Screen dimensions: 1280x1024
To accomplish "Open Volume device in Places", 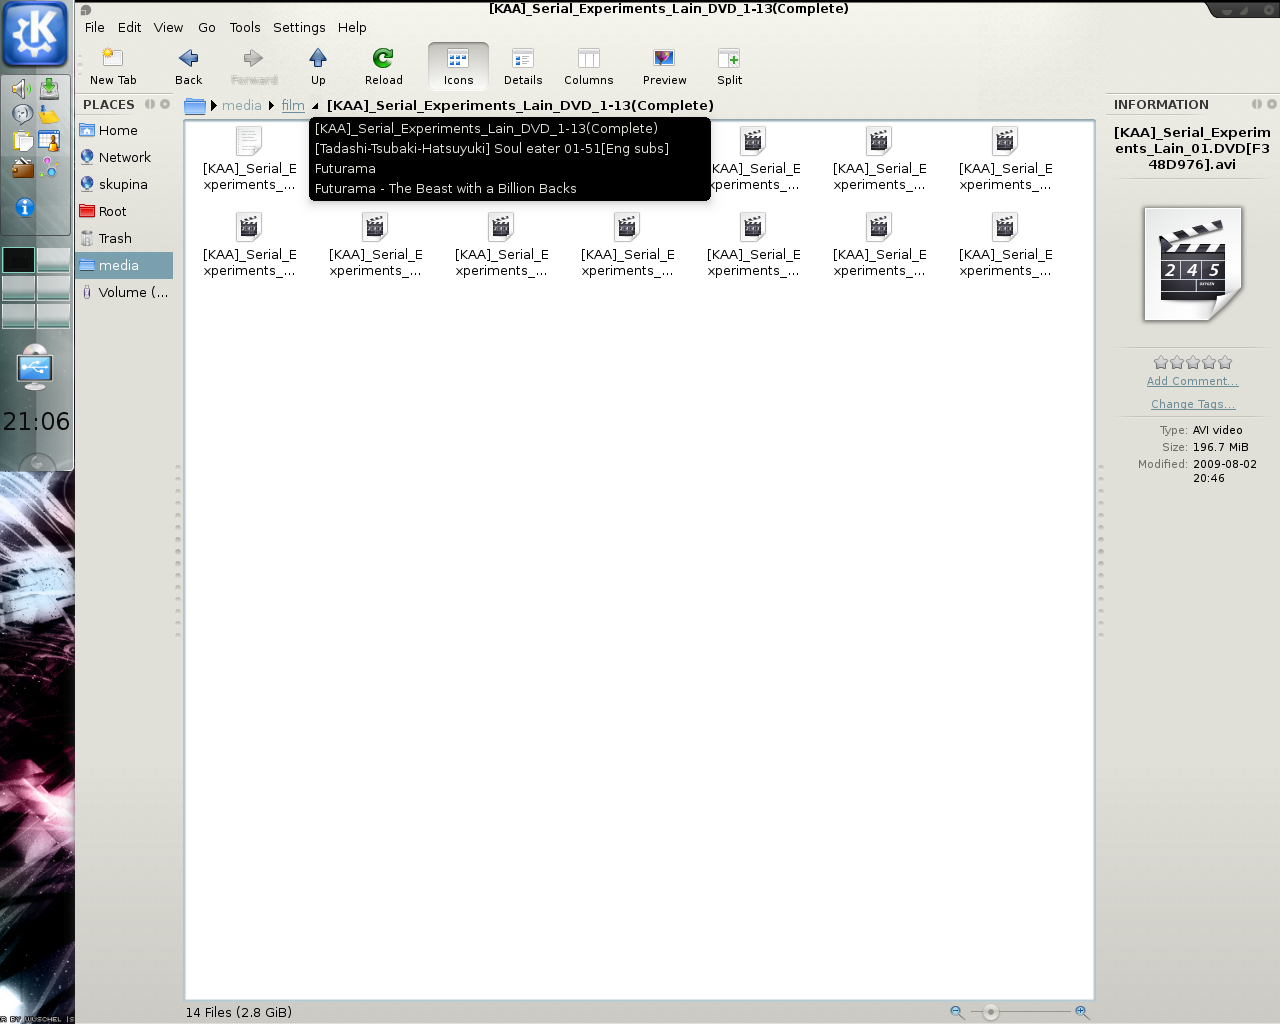I will 124,292.
